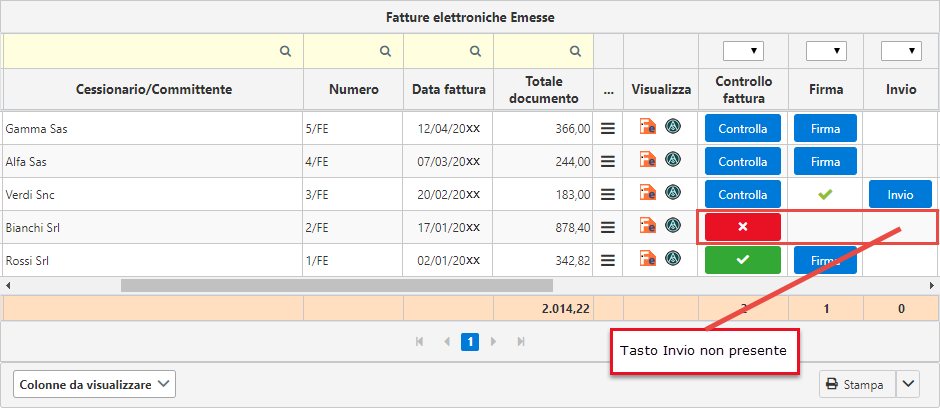Click the Invio button for Verdi Snc
This screenshot has height=408, width=940.
pos(900,194)
